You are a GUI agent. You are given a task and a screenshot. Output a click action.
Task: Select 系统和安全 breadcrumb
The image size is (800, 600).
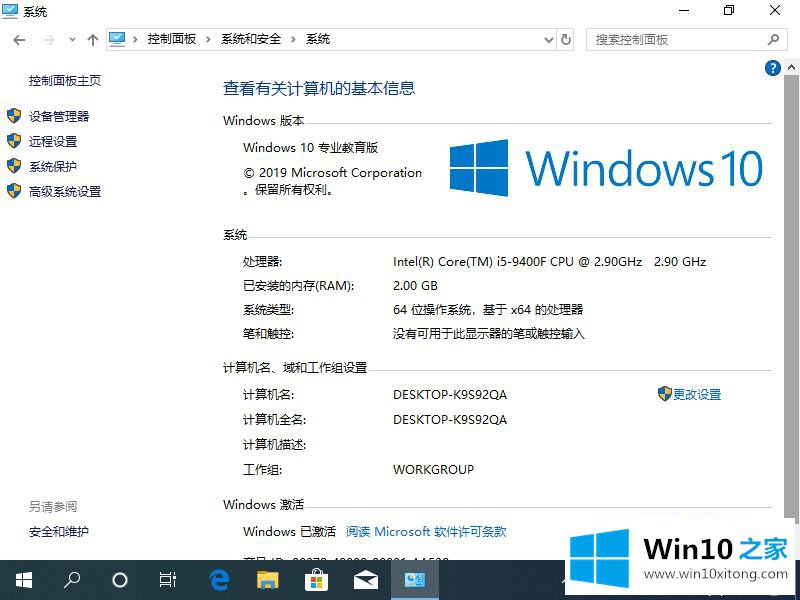(x=251, y=39)
